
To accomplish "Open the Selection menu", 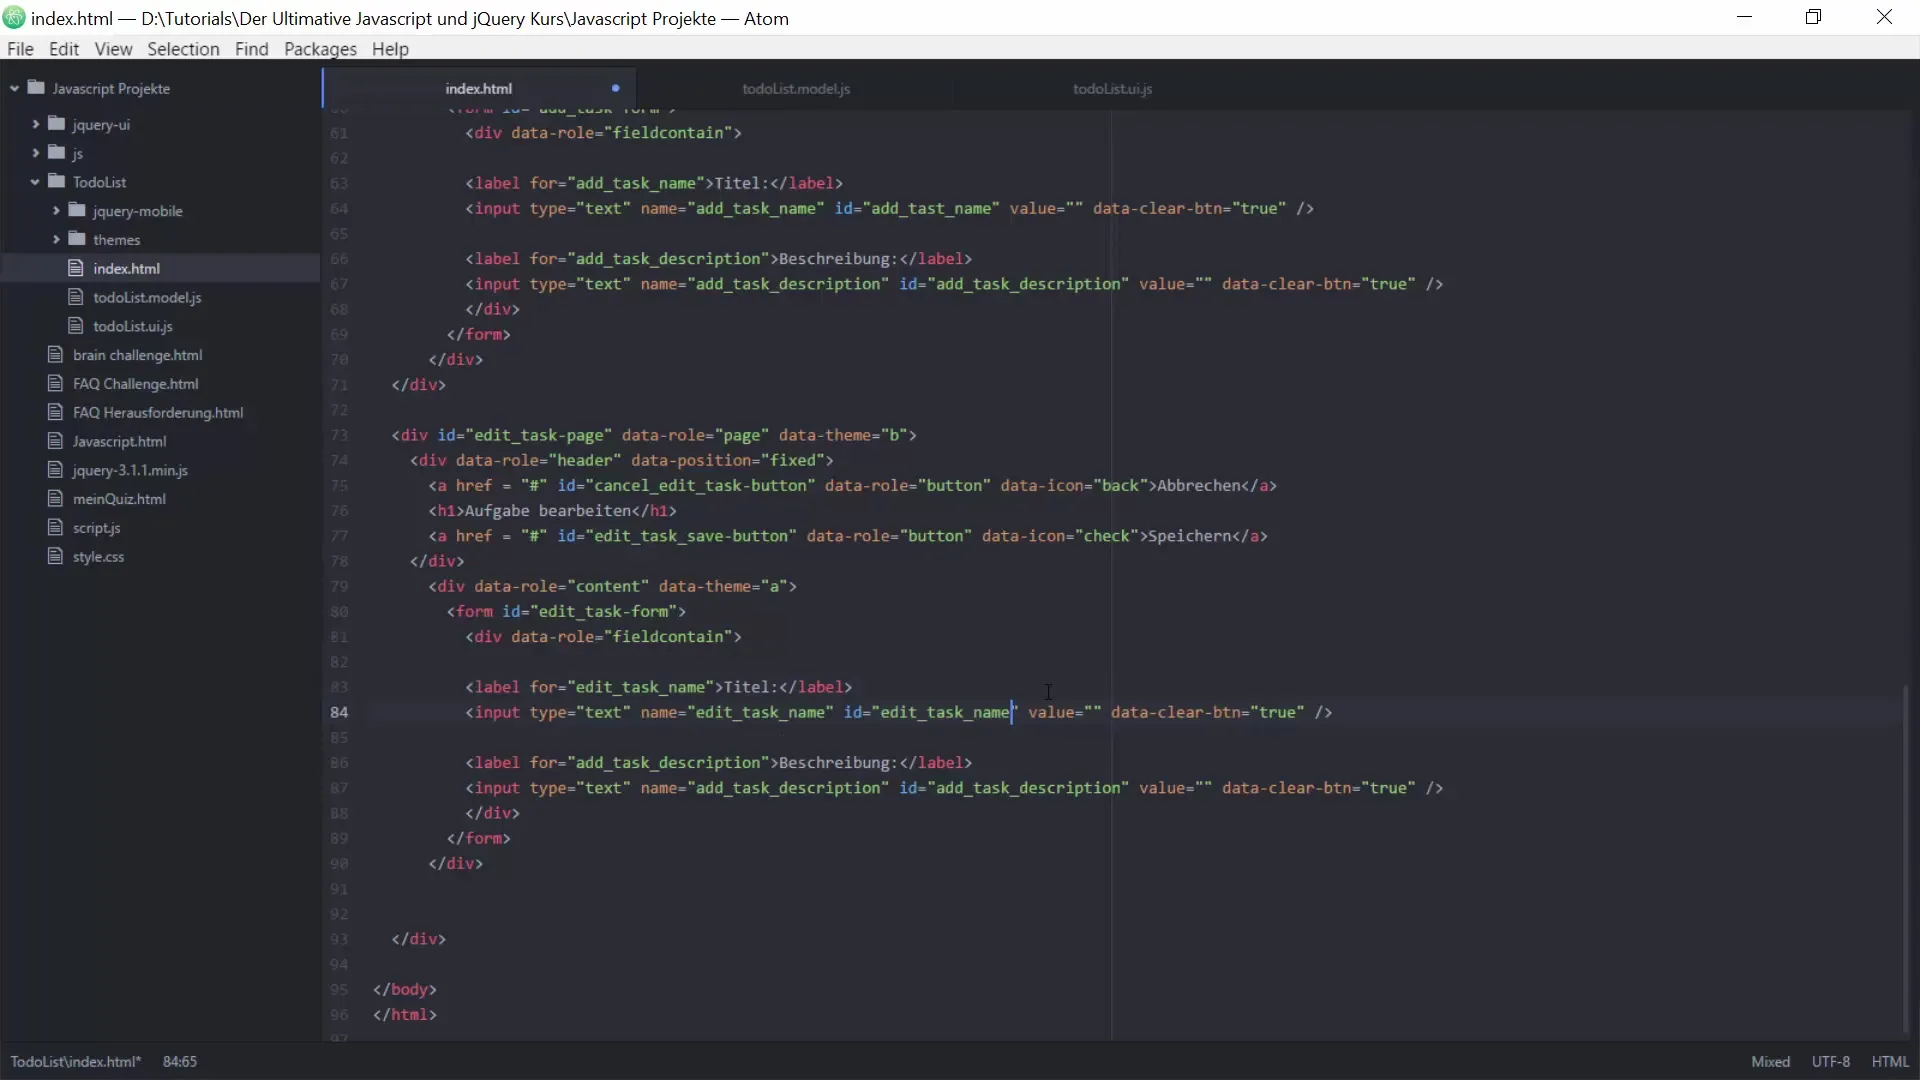I will tap(183, 49).
